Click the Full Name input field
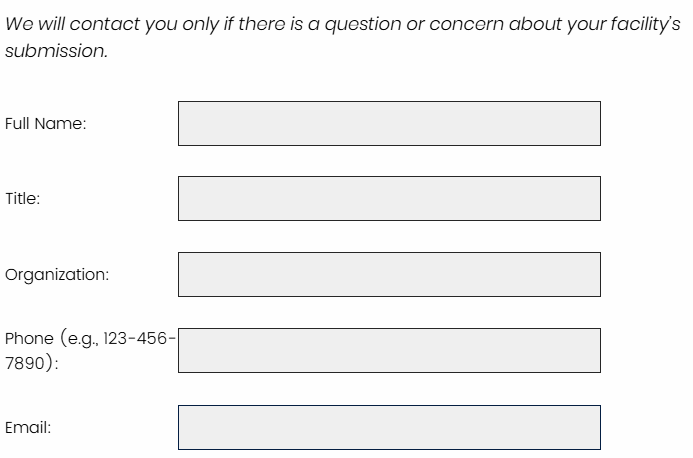This screenshot has height=458, width=693. click(389, 123)
